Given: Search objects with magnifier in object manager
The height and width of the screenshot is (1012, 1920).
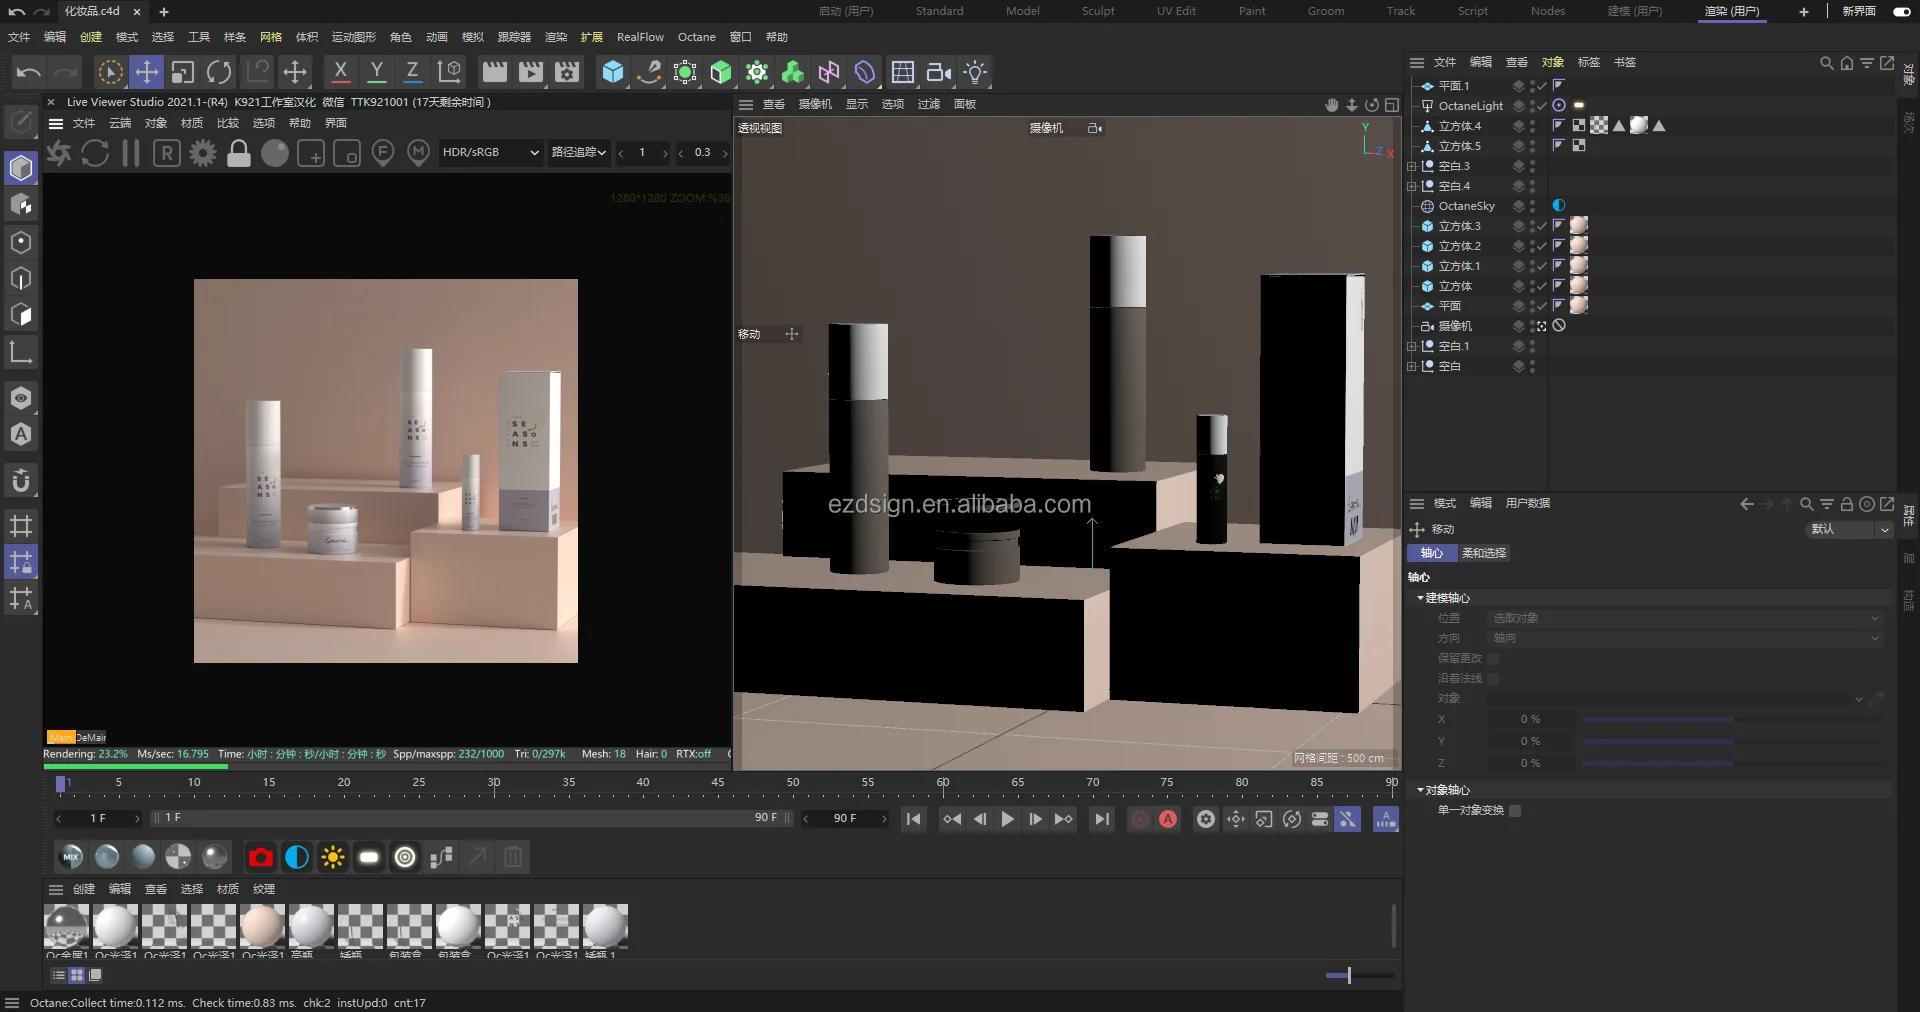Looking at the screenshot, I should click(x=1826, y=63).
